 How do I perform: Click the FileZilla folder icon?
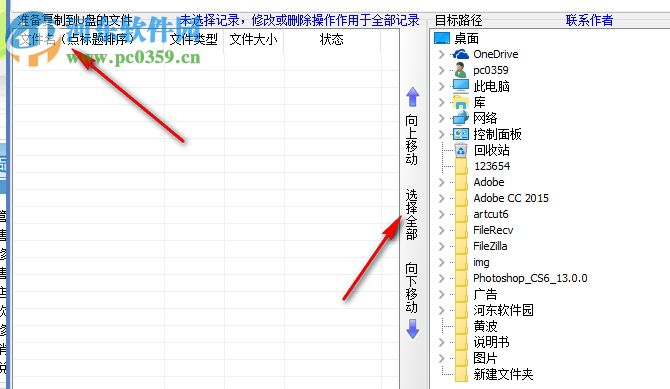click(461, 246)
